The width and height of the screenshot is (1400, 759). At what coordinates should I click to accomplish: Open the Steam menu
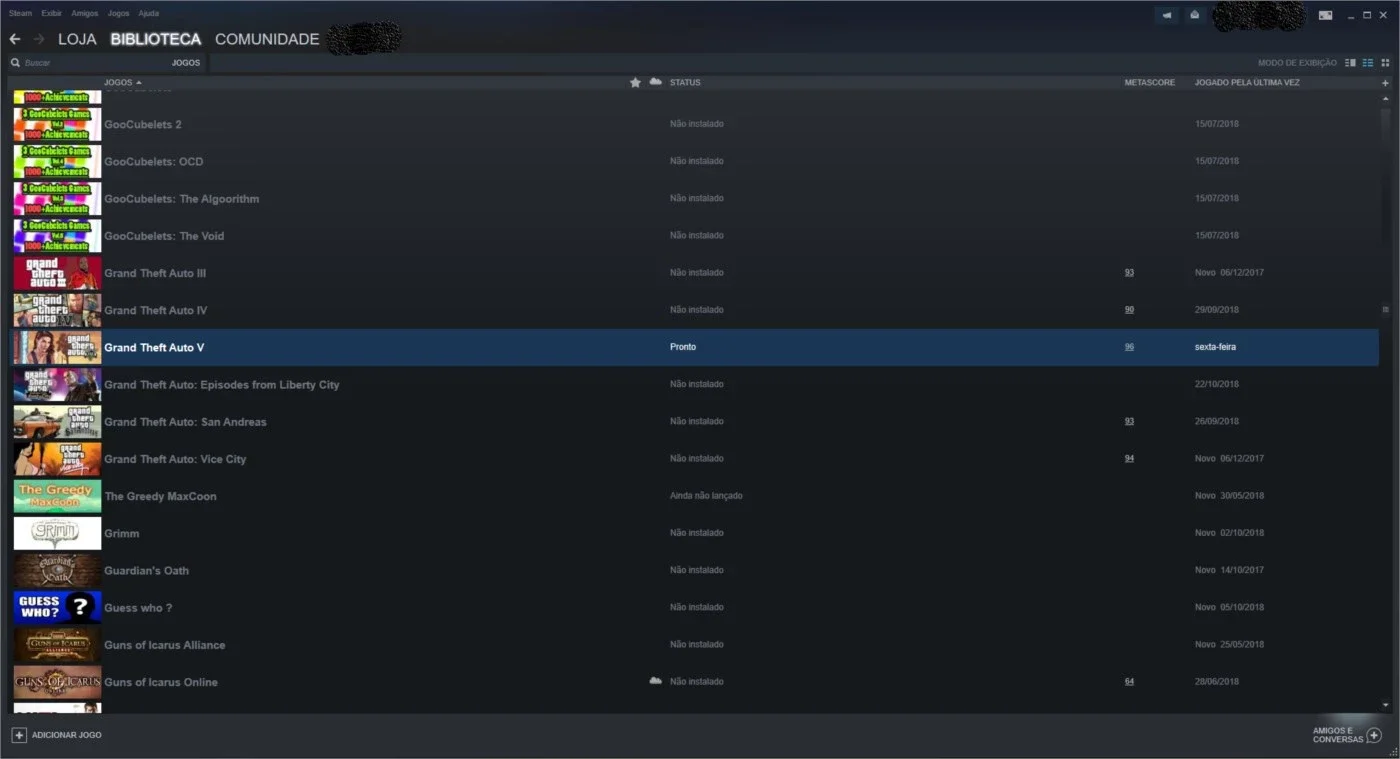coord(20,14)
